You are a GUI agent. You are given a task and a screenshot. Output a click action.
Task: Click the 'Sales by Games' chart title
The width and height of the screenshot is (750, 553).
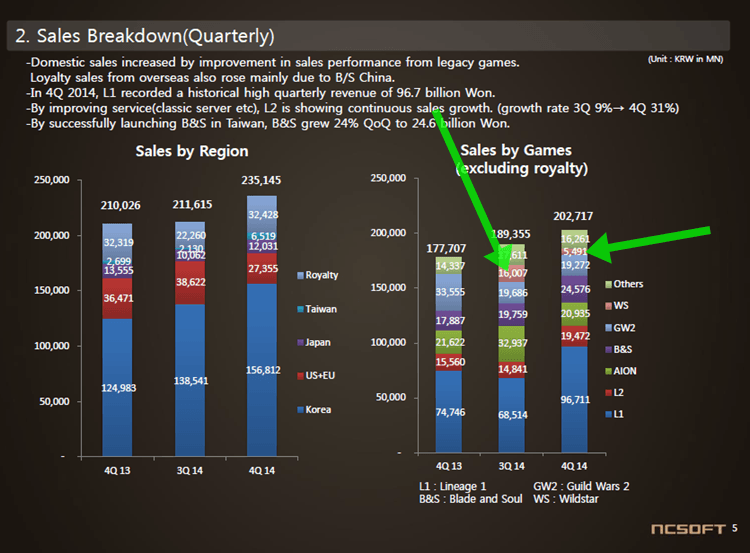point(516,150)
